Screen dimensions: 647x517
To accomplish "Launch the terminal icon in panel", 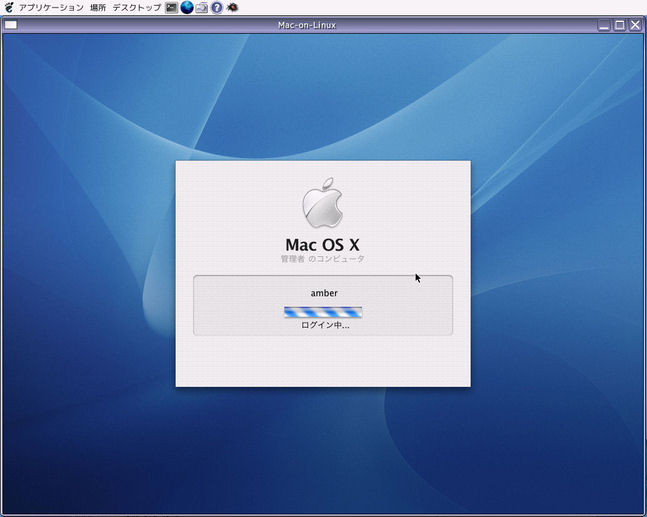I will (171, 7).
